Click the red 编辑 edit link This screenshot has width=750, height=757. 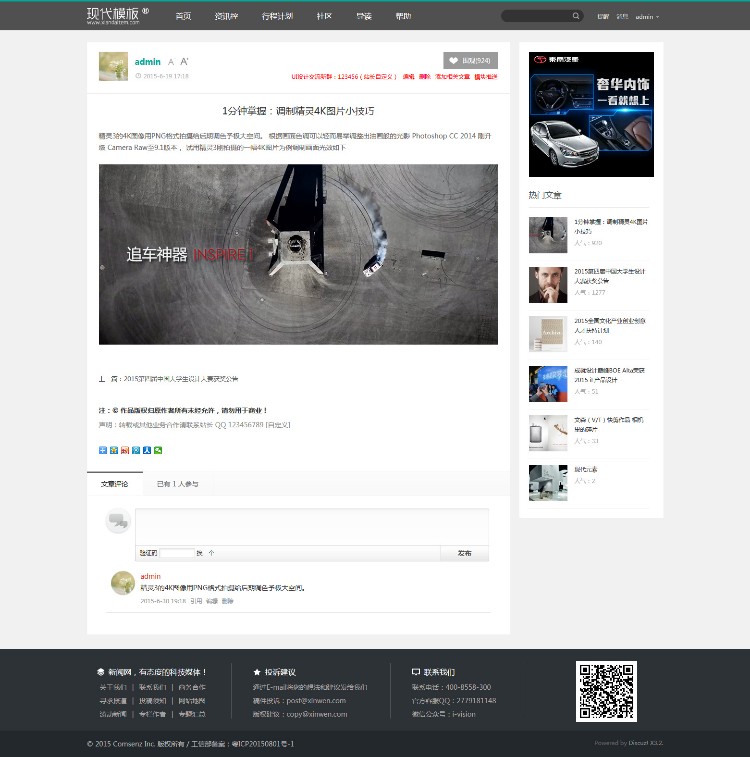tap(408, 77)
